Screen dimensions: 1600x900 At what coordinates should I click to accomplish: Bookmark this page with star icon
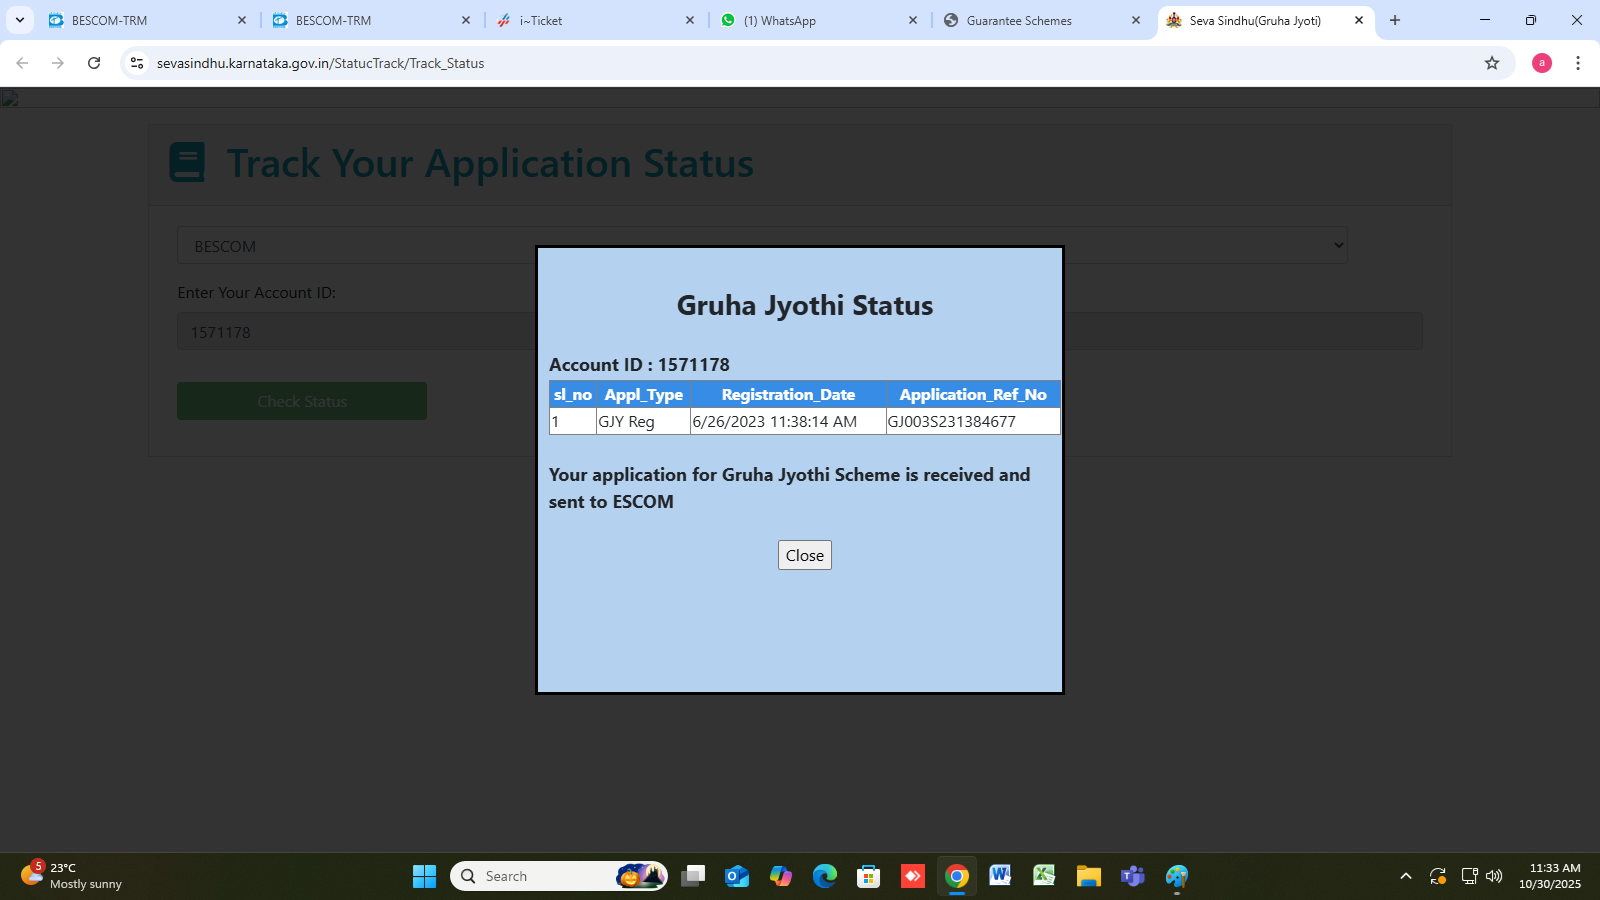point(1492,63)
